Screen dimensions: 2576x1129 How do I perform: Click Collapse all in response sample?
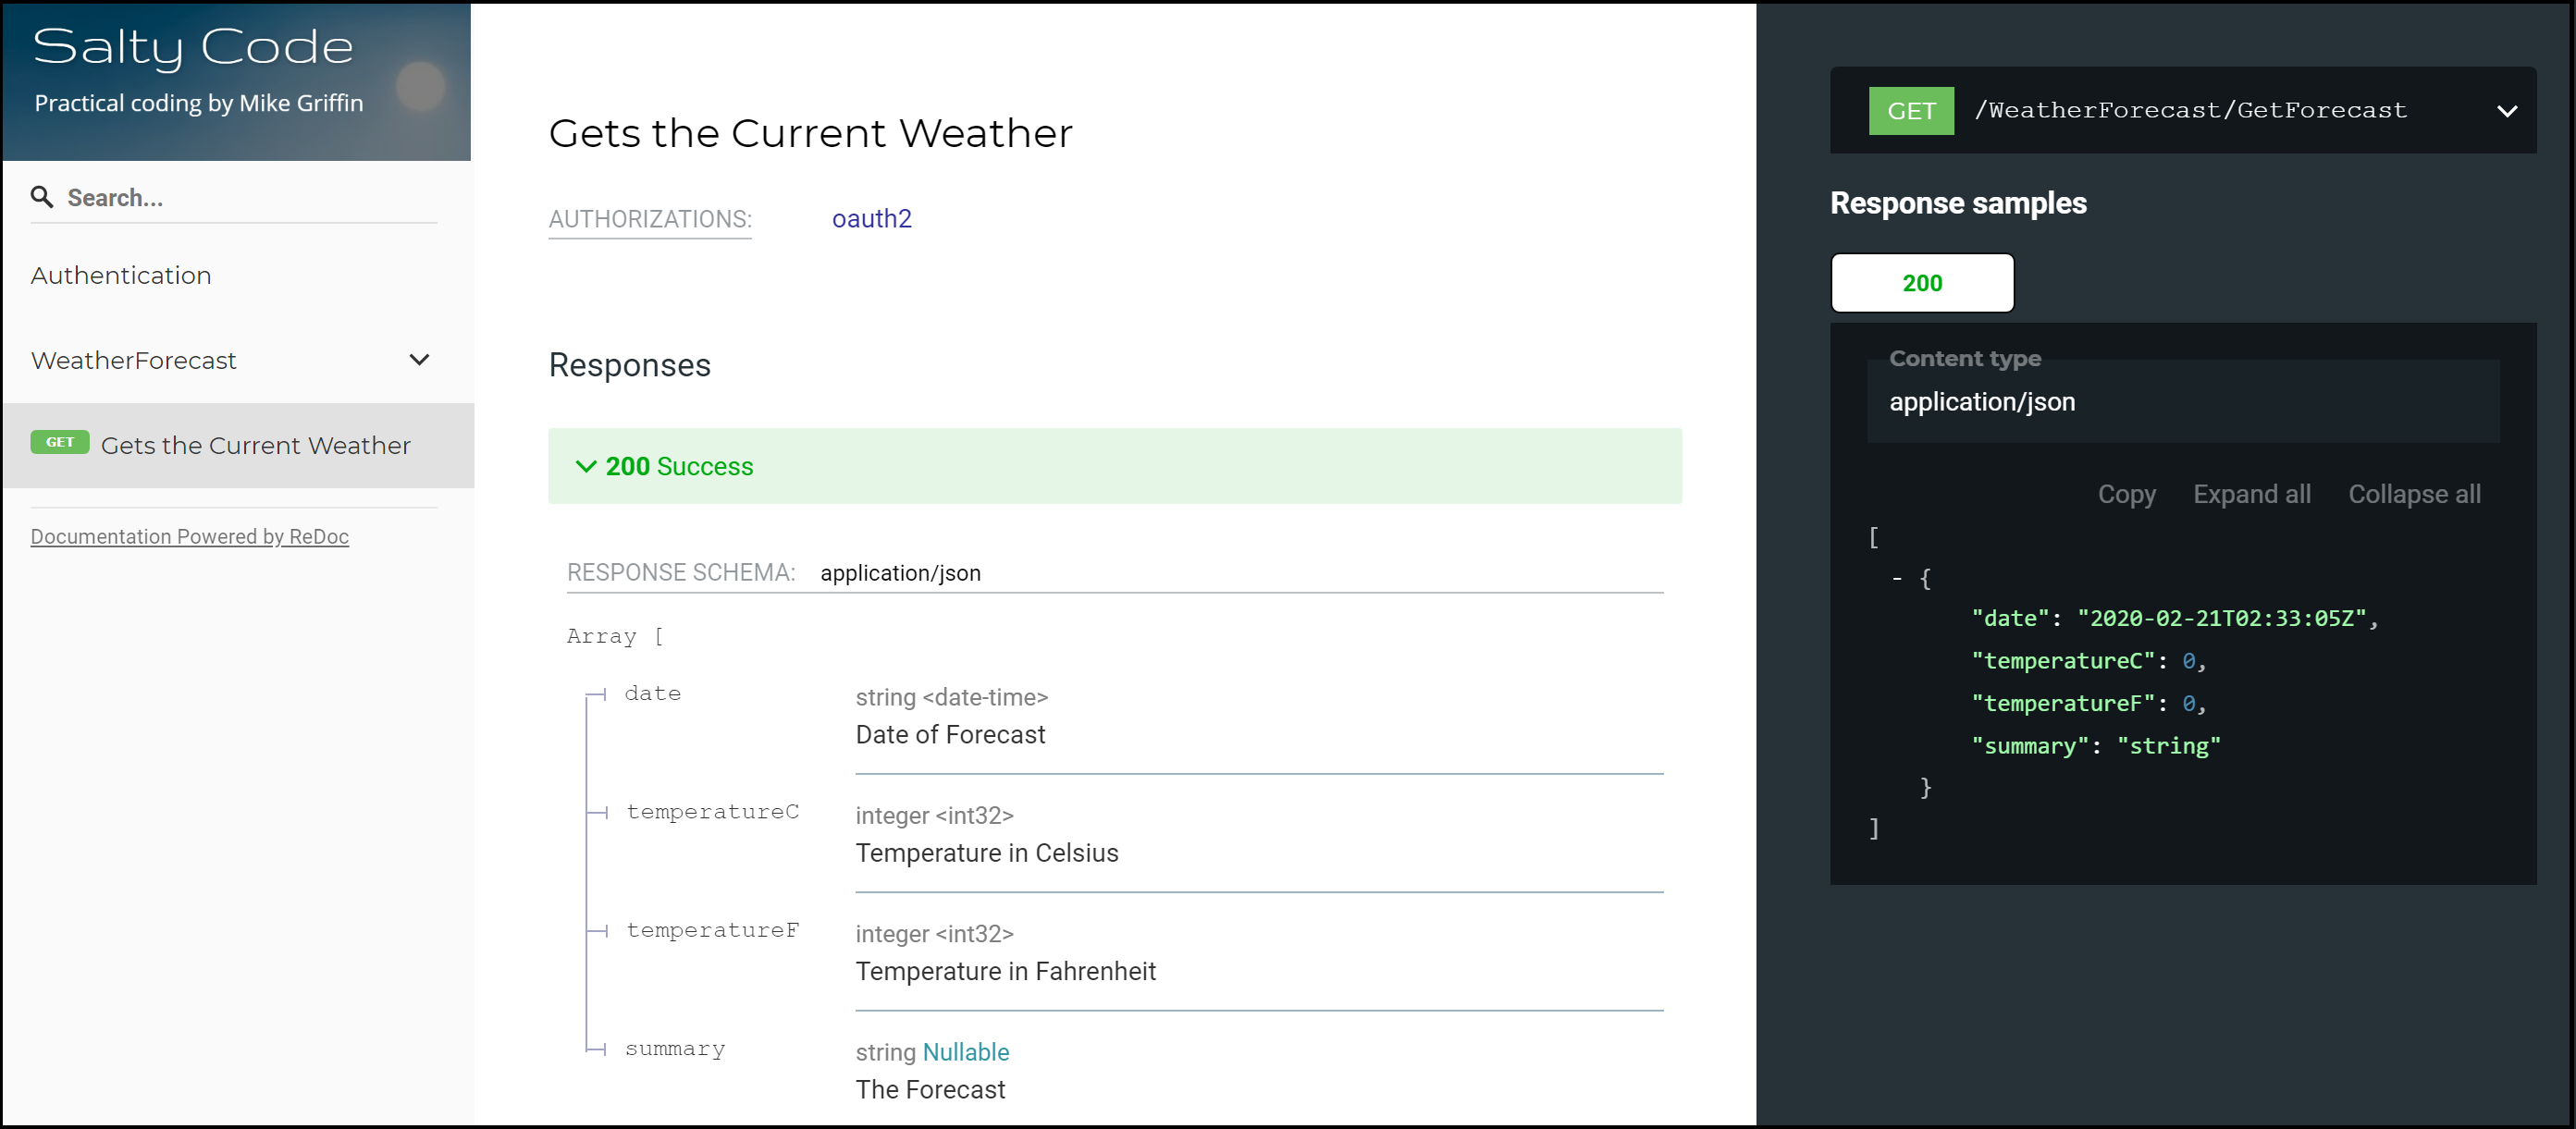(x=2413, y=494)
